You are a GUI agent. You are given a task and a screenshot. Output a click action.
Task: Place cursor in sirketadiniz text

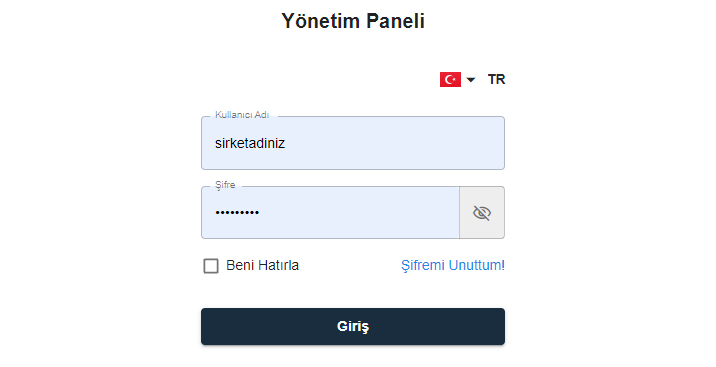click(x=250, y=143)
